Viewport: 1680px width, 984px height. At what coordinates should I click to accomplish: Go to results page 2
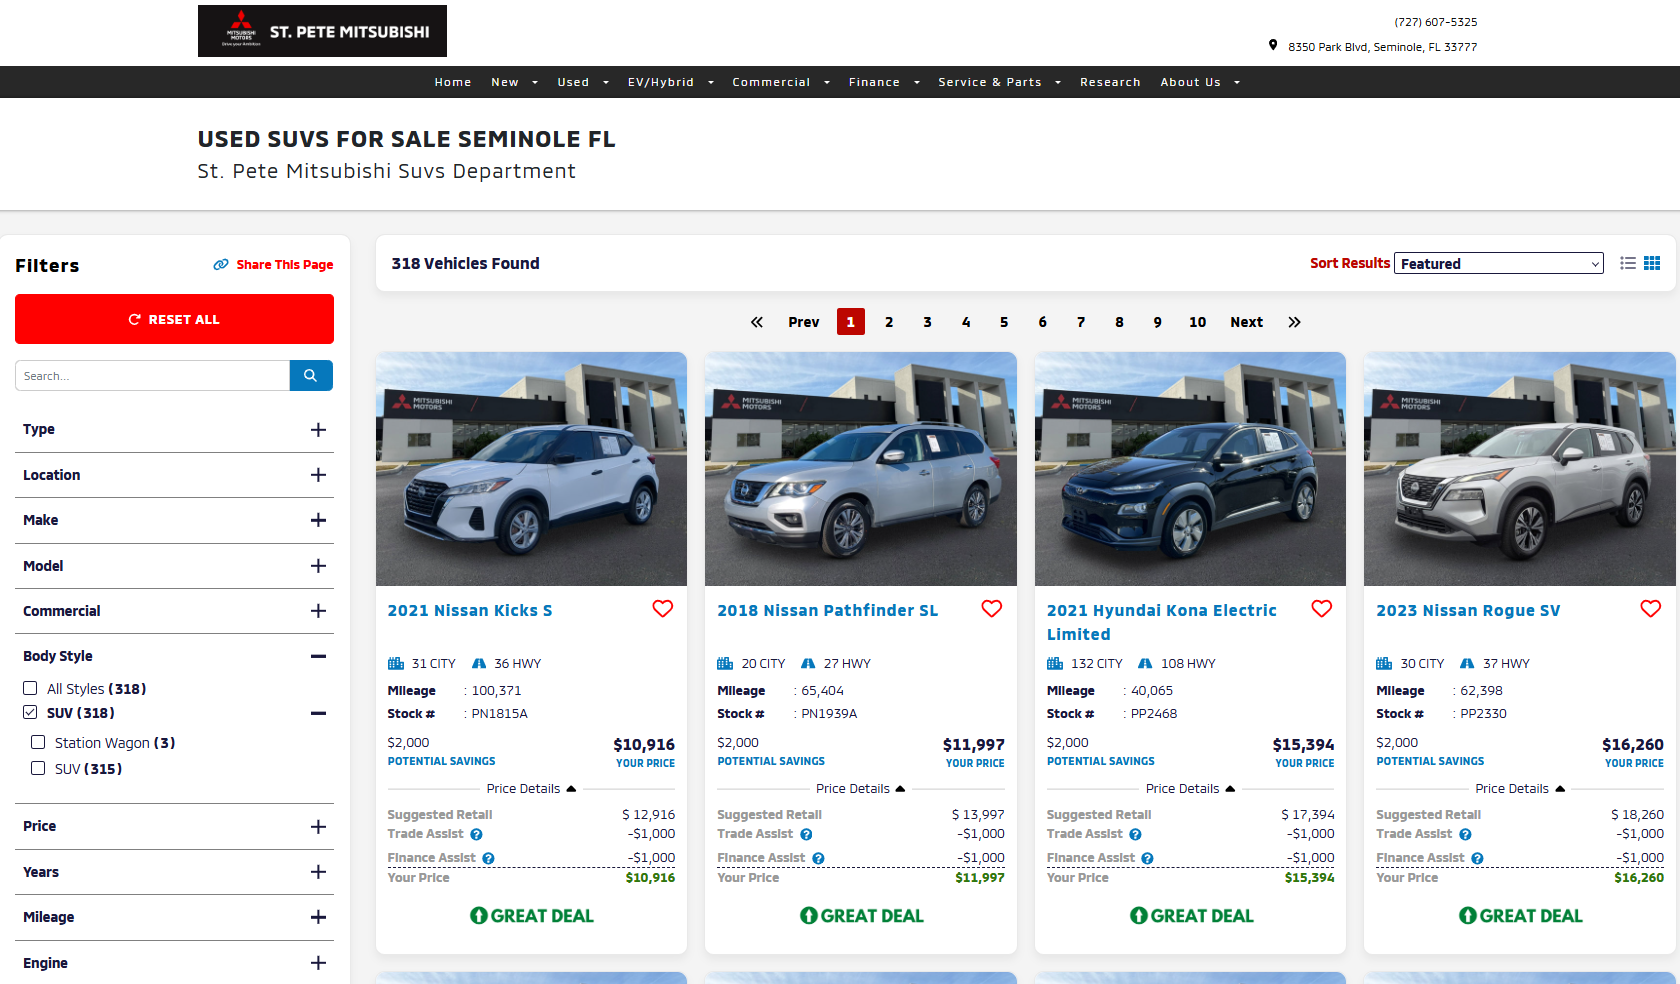click(889, 322)
